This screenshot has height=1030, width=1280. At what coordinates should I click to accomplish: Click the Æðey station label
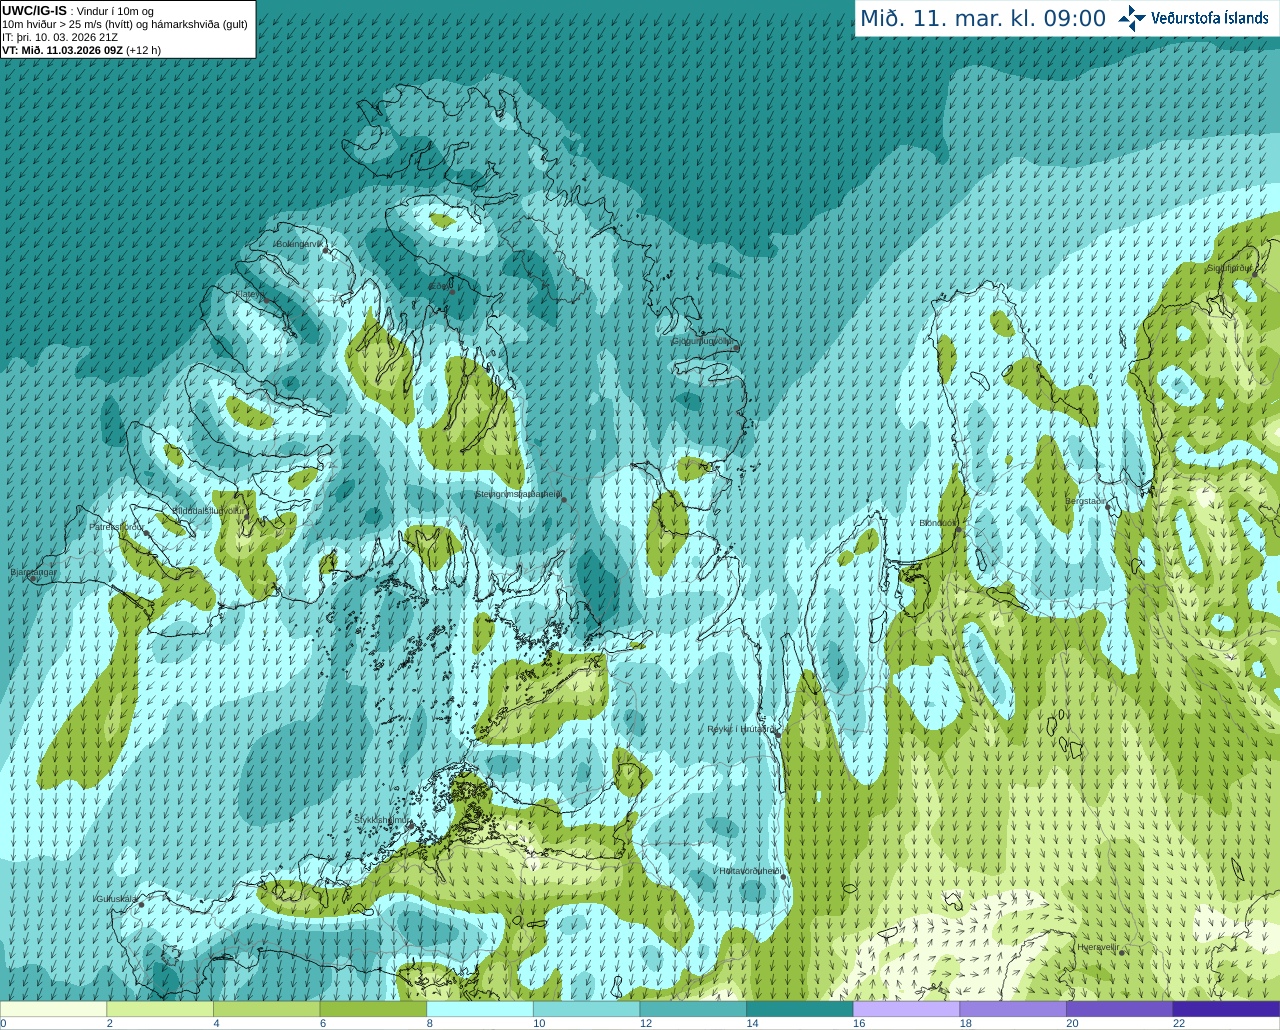[x=439, y=286]
